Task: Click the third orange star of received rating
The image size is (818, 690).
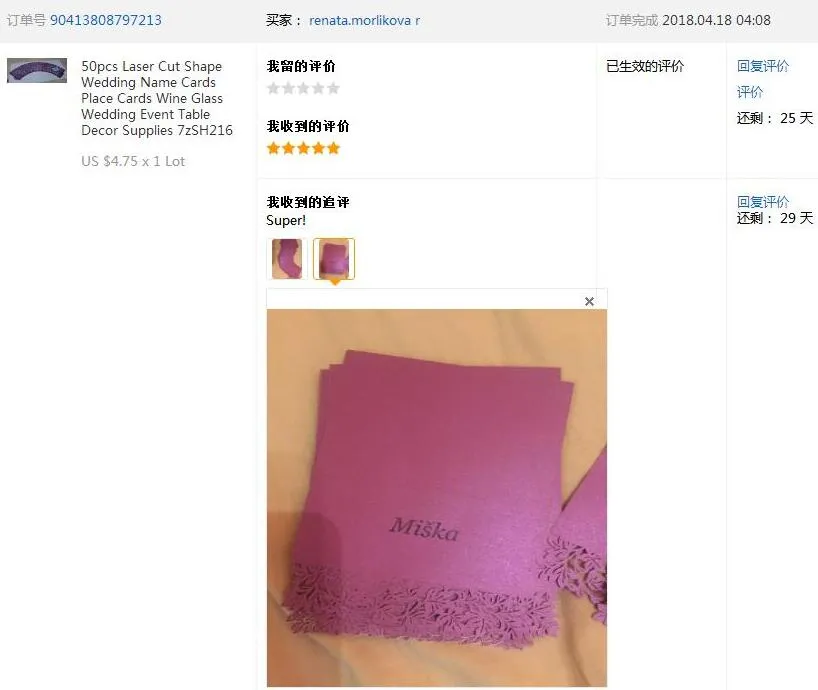Action: pyautogui.click(x=303, y=149)
